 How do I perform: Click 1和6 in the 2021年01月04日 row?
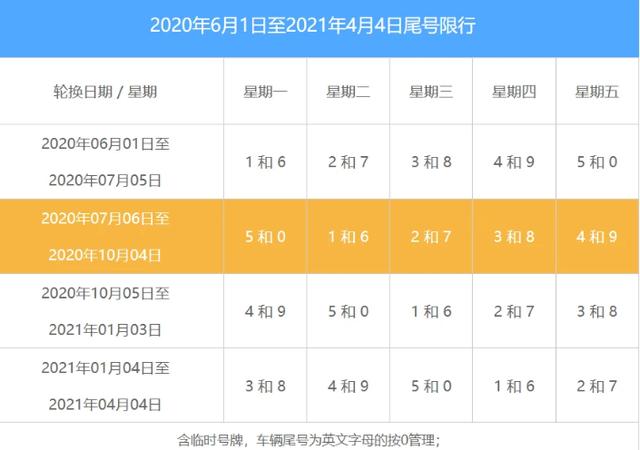coord(514,386)
